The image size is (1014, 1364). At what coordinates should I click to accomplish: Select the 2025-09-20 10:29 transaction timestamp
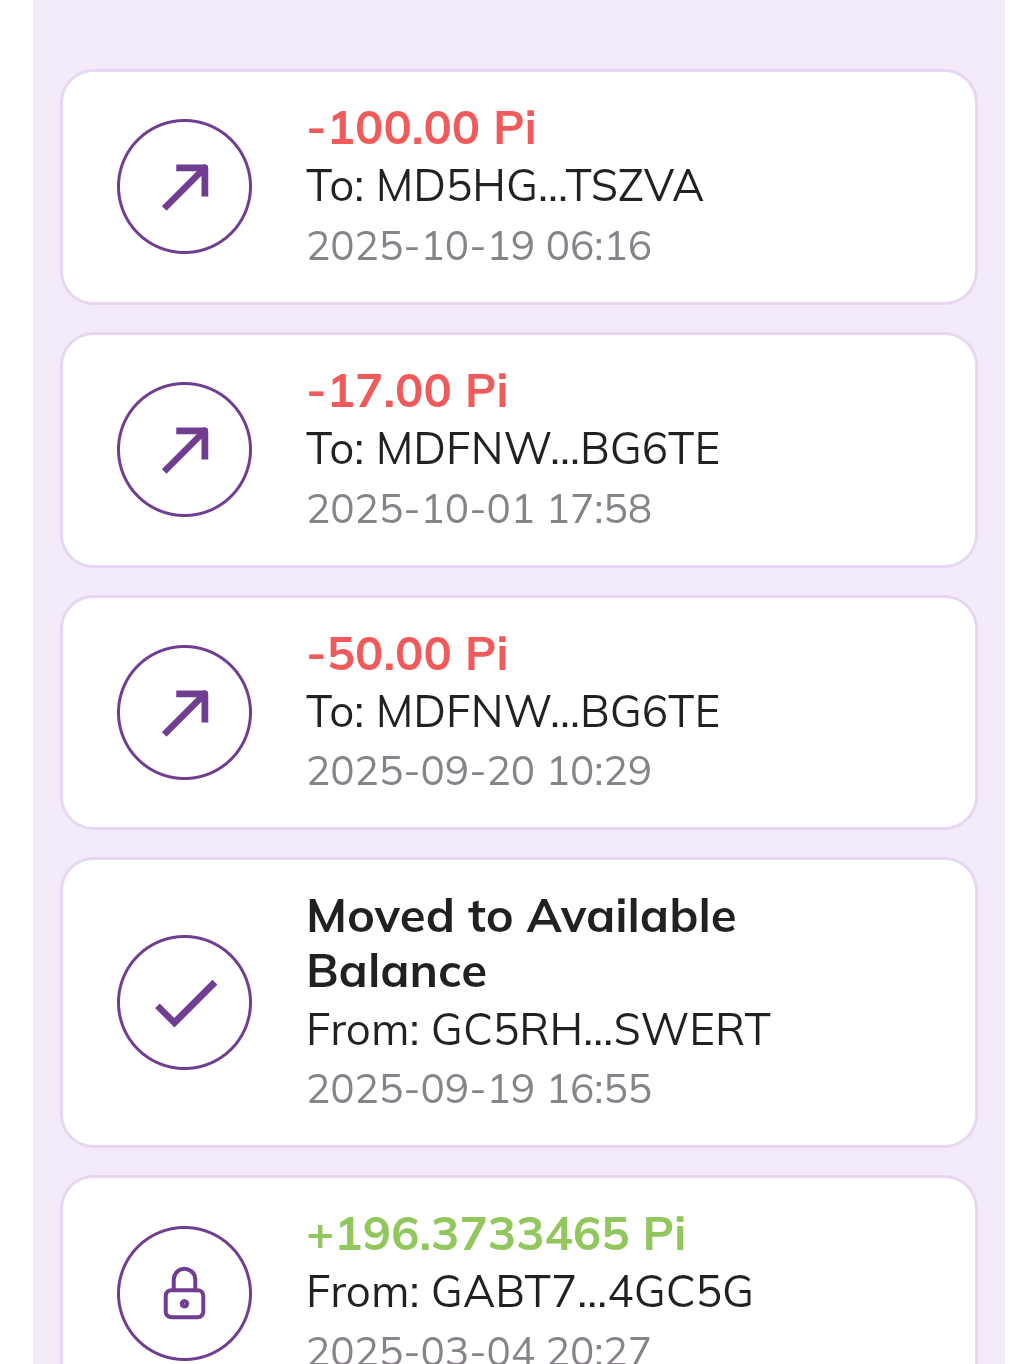pyautogui.click(x=479, y=771)
